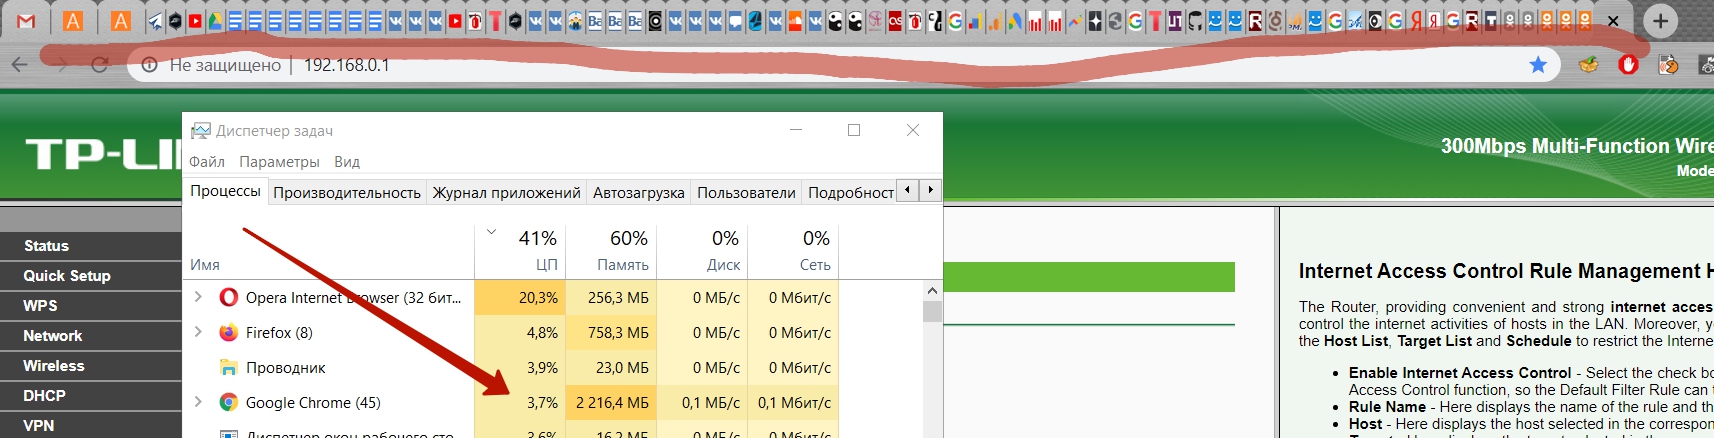Sort processes by ЦП column
Screen dimensions: 1714x438
click(520, 250)
